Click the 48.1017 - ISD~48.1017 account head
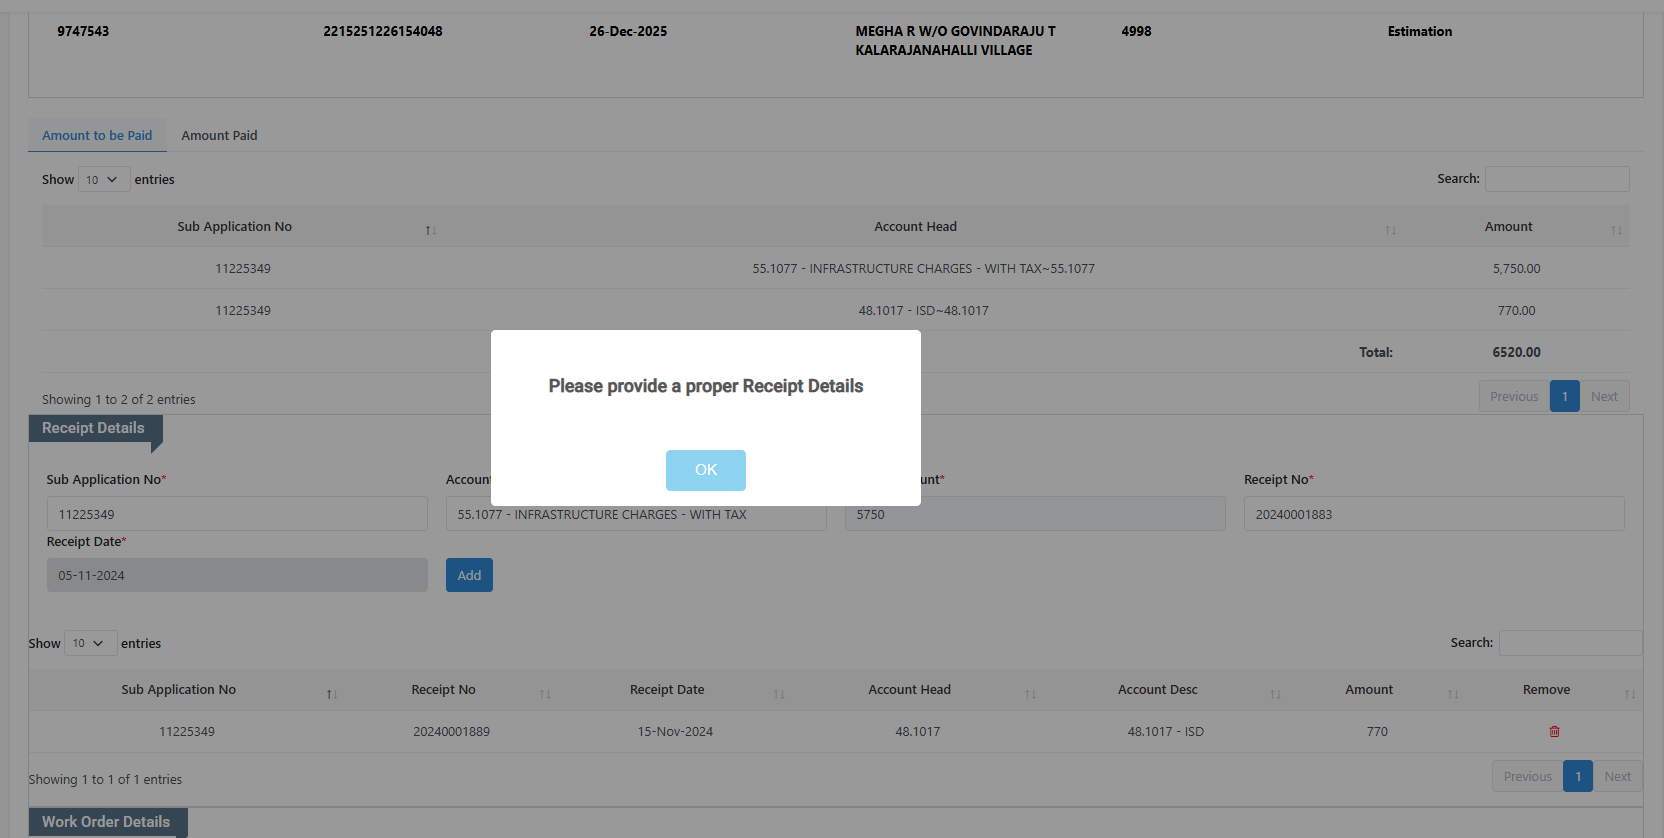Viewport: 1664px width, 838px height. coord(923,311)
